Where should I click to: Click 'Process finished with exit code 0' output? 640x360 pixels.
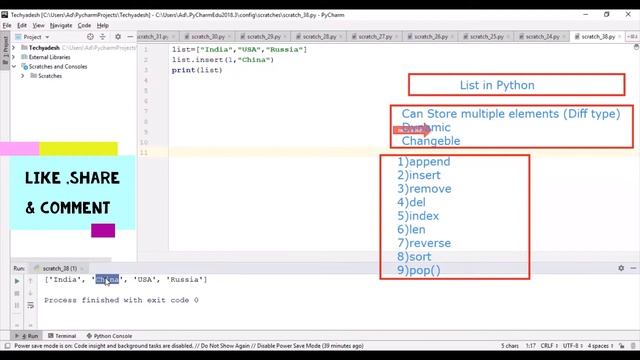click(121, 300)
